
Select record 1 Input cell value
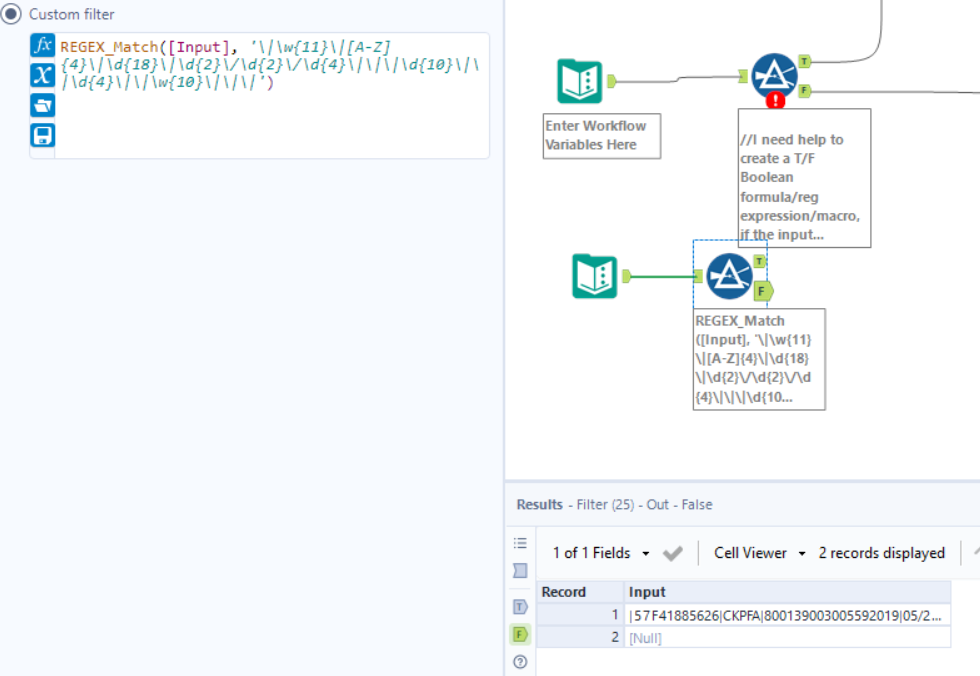pyautogui.click(x=788, y=615)
